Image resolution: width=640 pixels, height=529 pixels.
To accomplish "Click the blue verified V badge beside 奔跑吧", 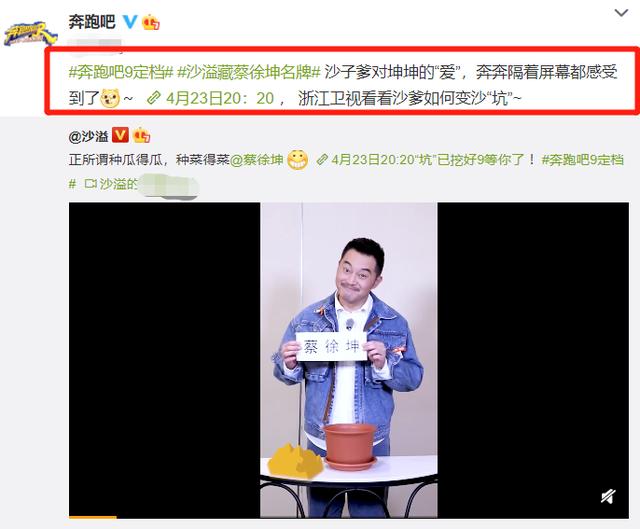I will click(130, 21).
